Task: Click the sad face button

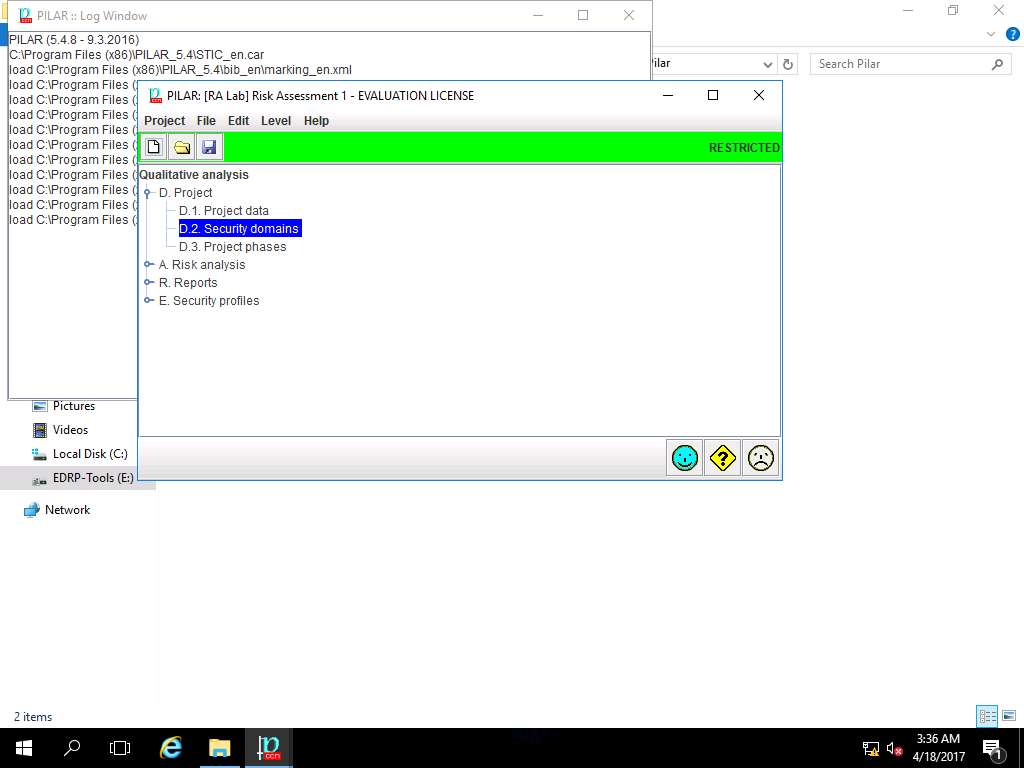Action: coord(760,458)
